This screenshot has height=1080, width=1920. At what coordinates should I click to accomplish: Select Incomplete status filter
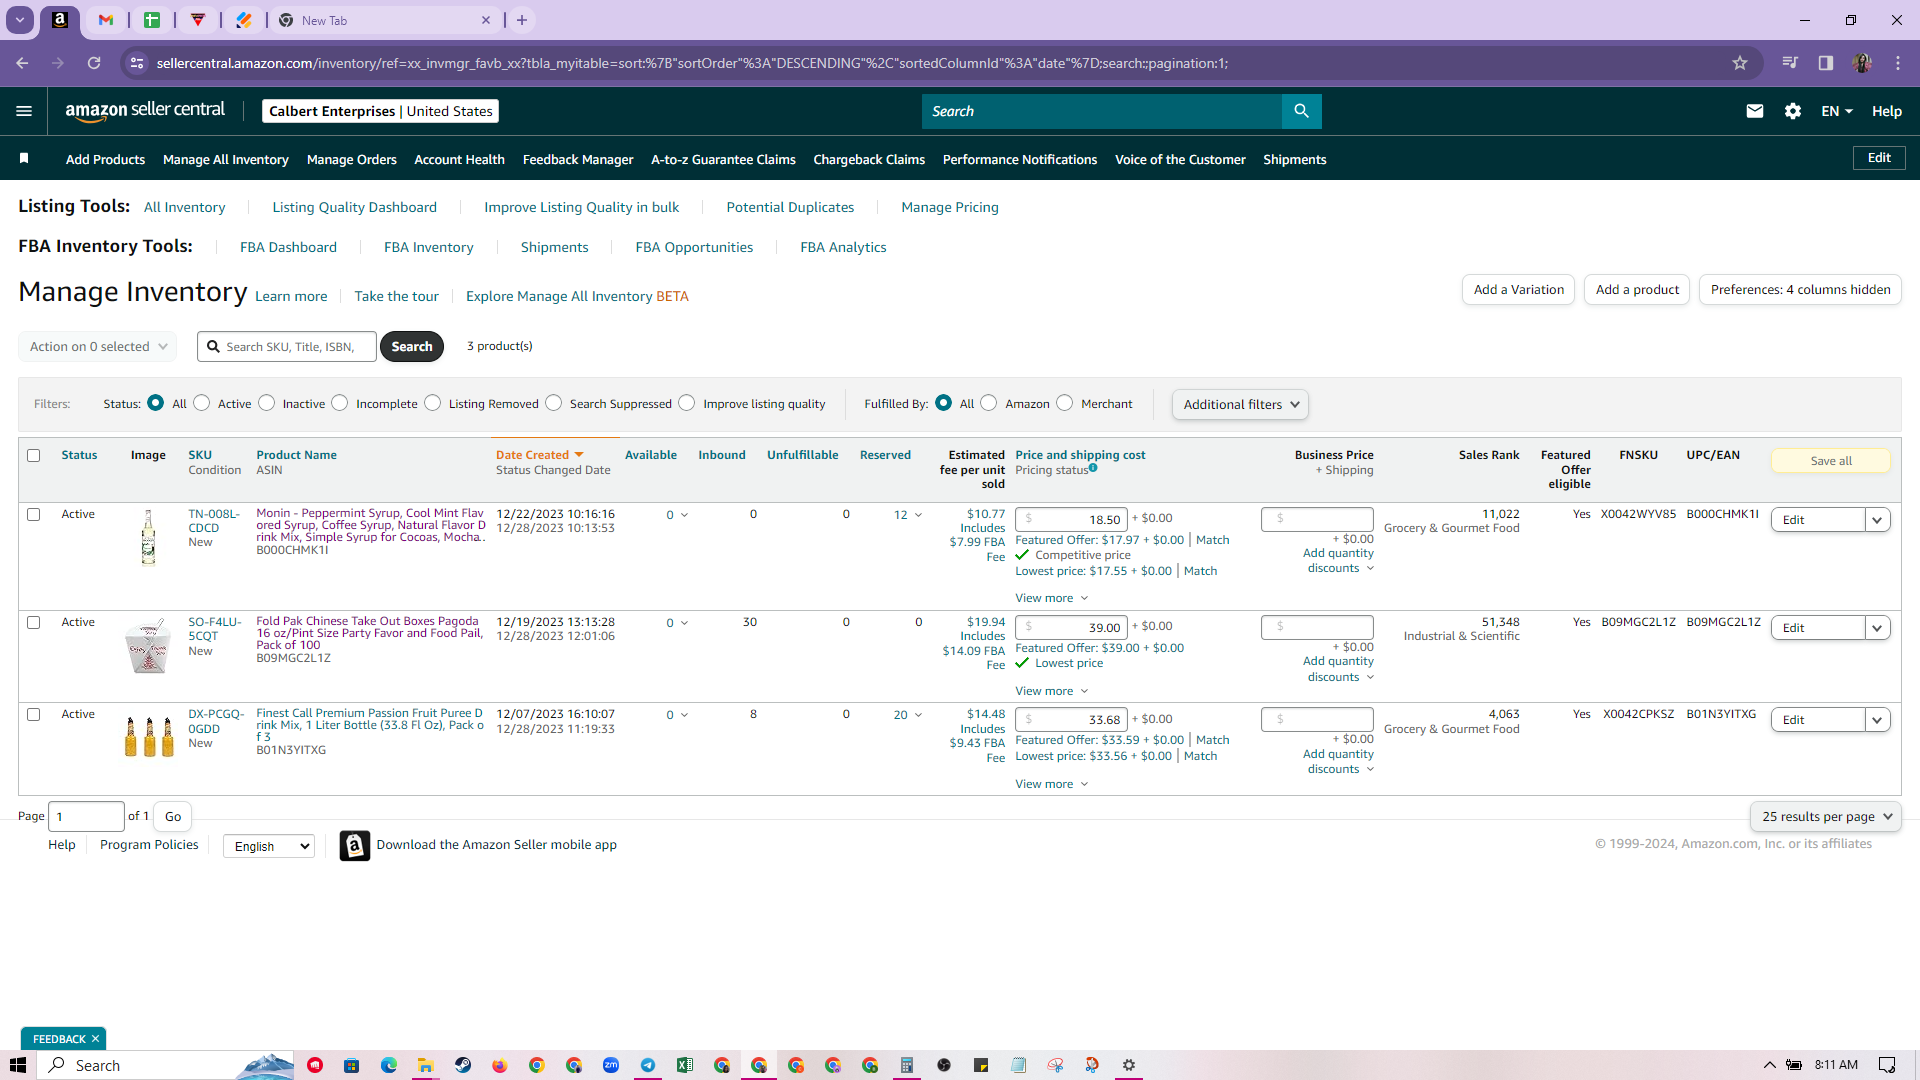340,403
